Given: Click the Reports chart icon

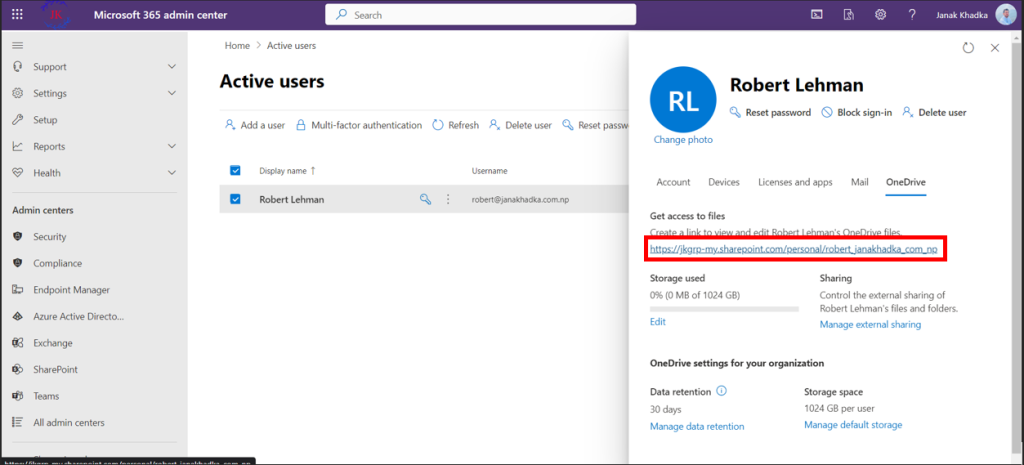Looking at the screenshot, I should (x=18, y=146).
